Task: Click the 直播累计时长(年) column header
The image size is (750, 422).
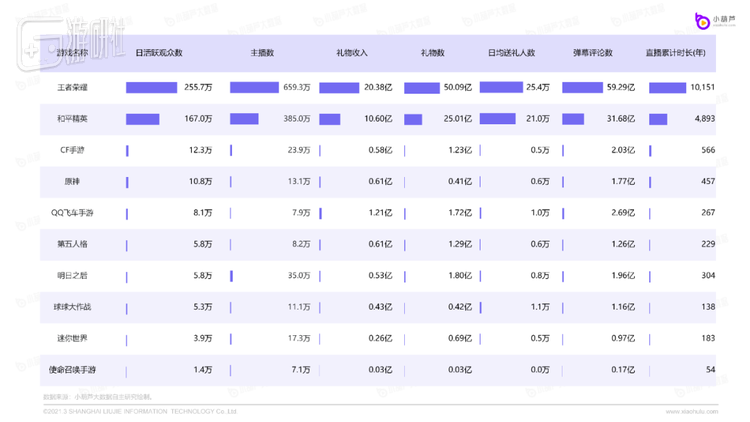Action: point(680,53)
